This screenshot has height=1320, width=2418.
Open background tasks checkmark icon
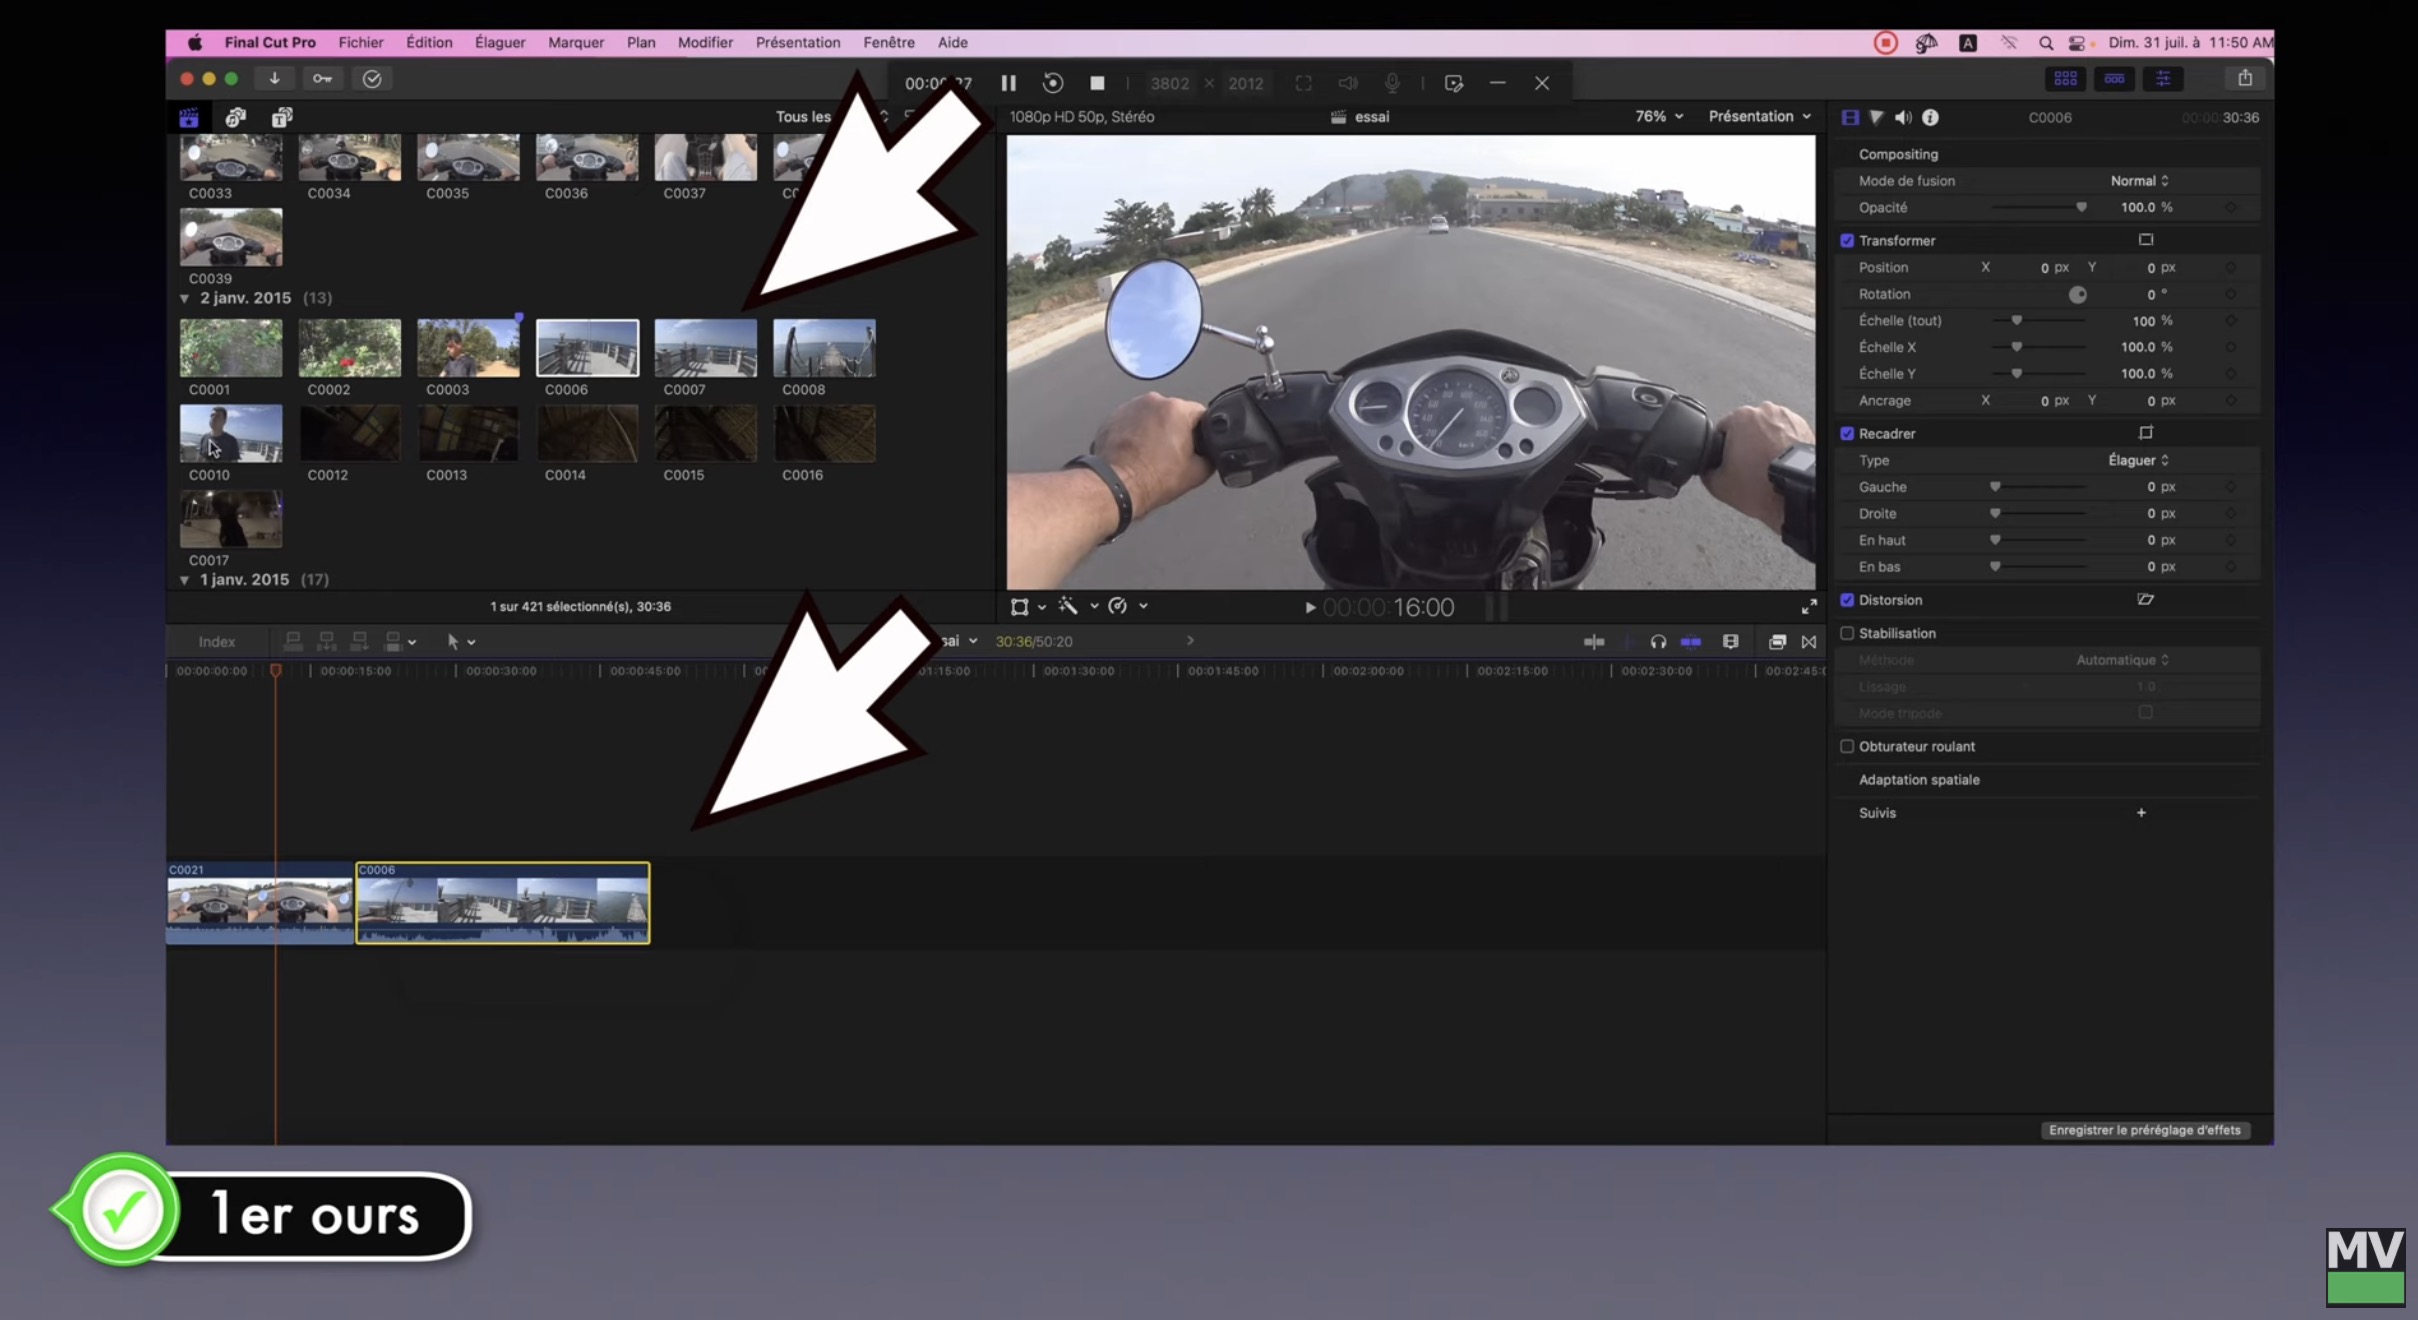(x=372, y=79)
